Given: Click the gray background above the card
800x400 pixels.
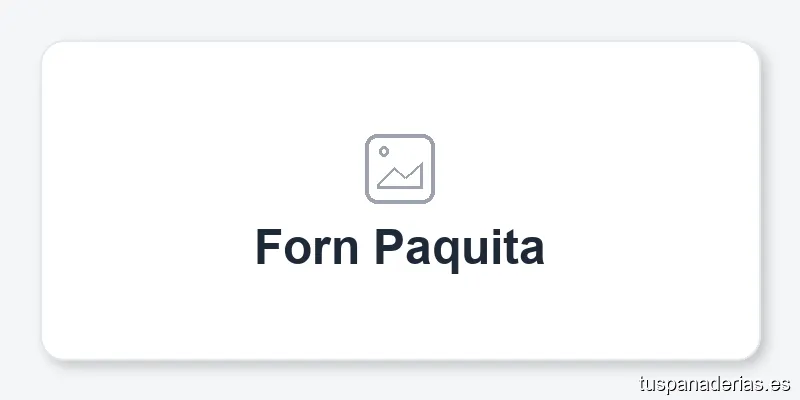Looking at the screenshot, I should pyautogui.click(x=400, y=20).
